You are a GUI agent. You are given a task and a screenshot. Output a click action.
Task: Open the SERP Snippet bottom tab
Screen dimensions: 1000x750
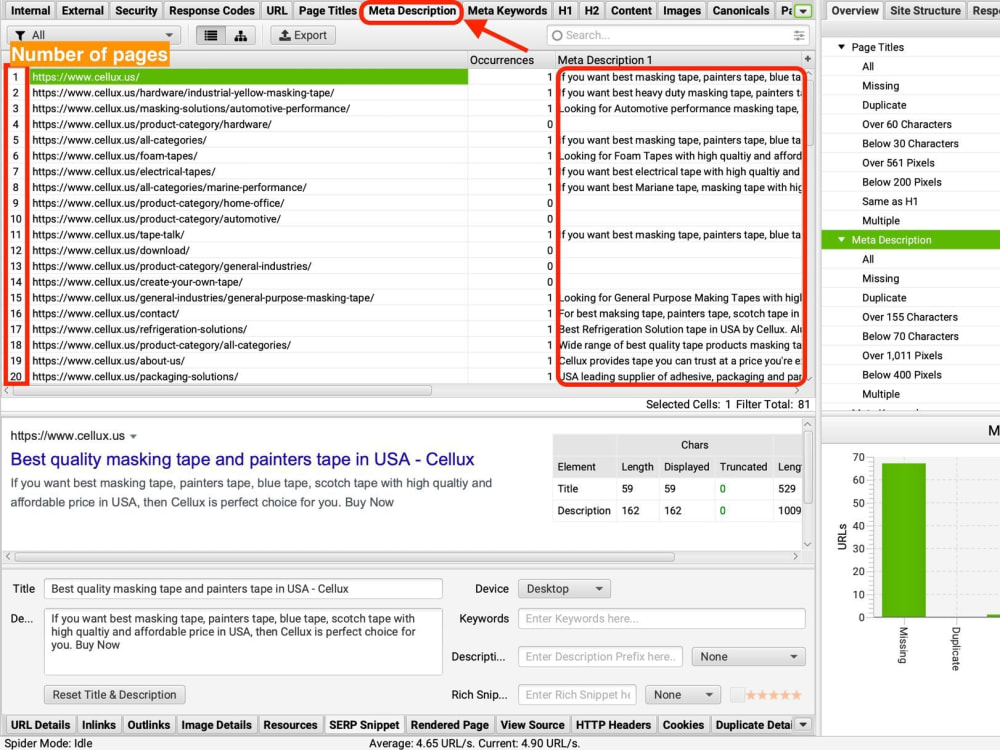364,725
